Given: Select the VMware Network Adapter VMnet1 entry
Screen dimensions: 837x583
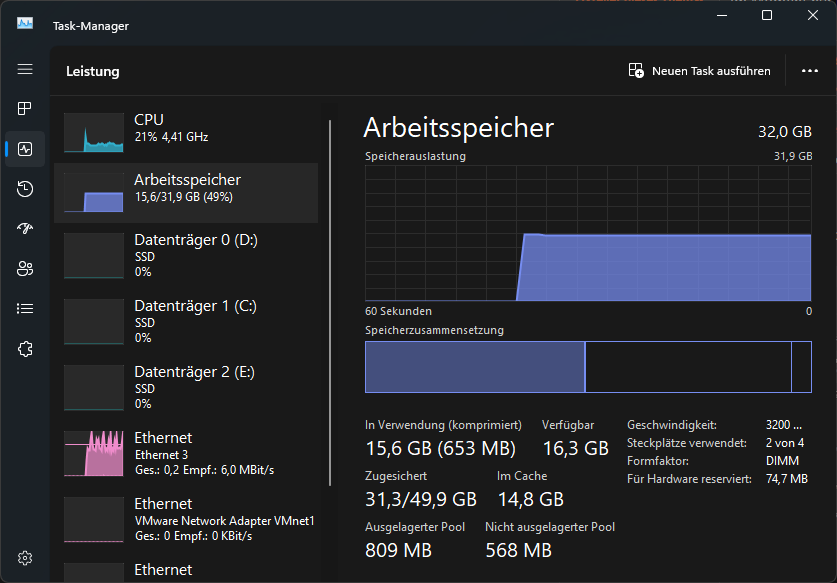Looking at the screenshot, I should click(186, 519).
